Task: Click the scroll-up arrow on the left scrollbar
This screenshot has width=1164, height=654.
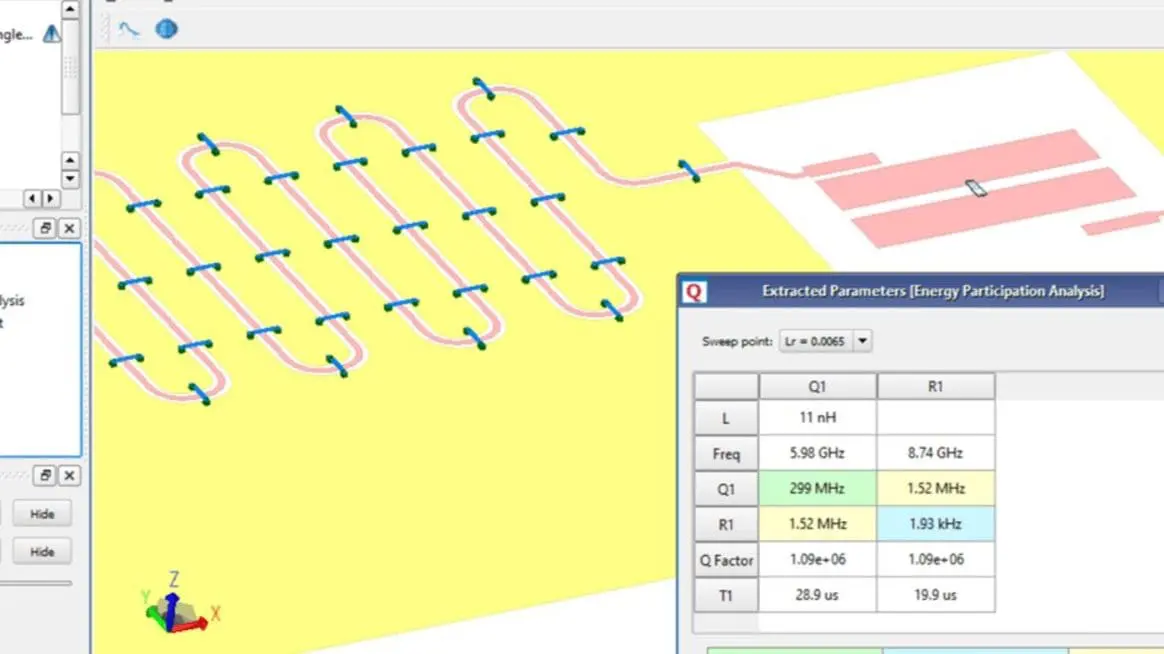Action: (70, 157)
